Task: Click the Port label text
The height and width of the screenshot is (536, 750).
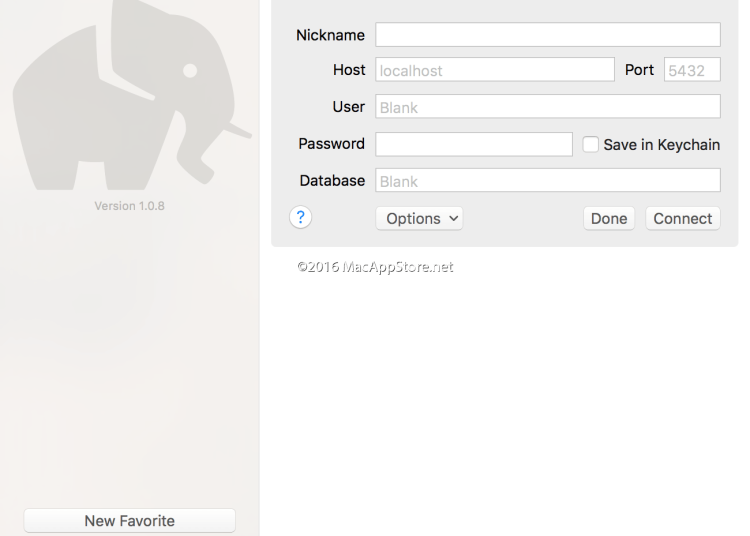Action: (639, 70)
